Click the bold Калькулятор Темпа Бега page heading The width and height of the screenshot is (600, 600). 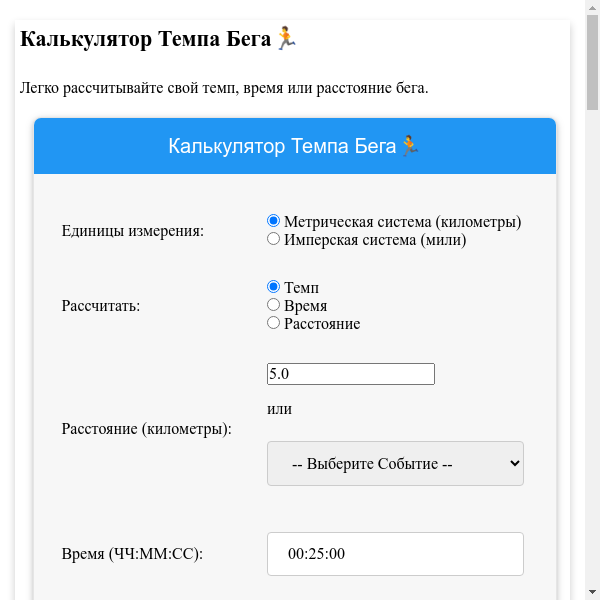click(x=146, y=39)
